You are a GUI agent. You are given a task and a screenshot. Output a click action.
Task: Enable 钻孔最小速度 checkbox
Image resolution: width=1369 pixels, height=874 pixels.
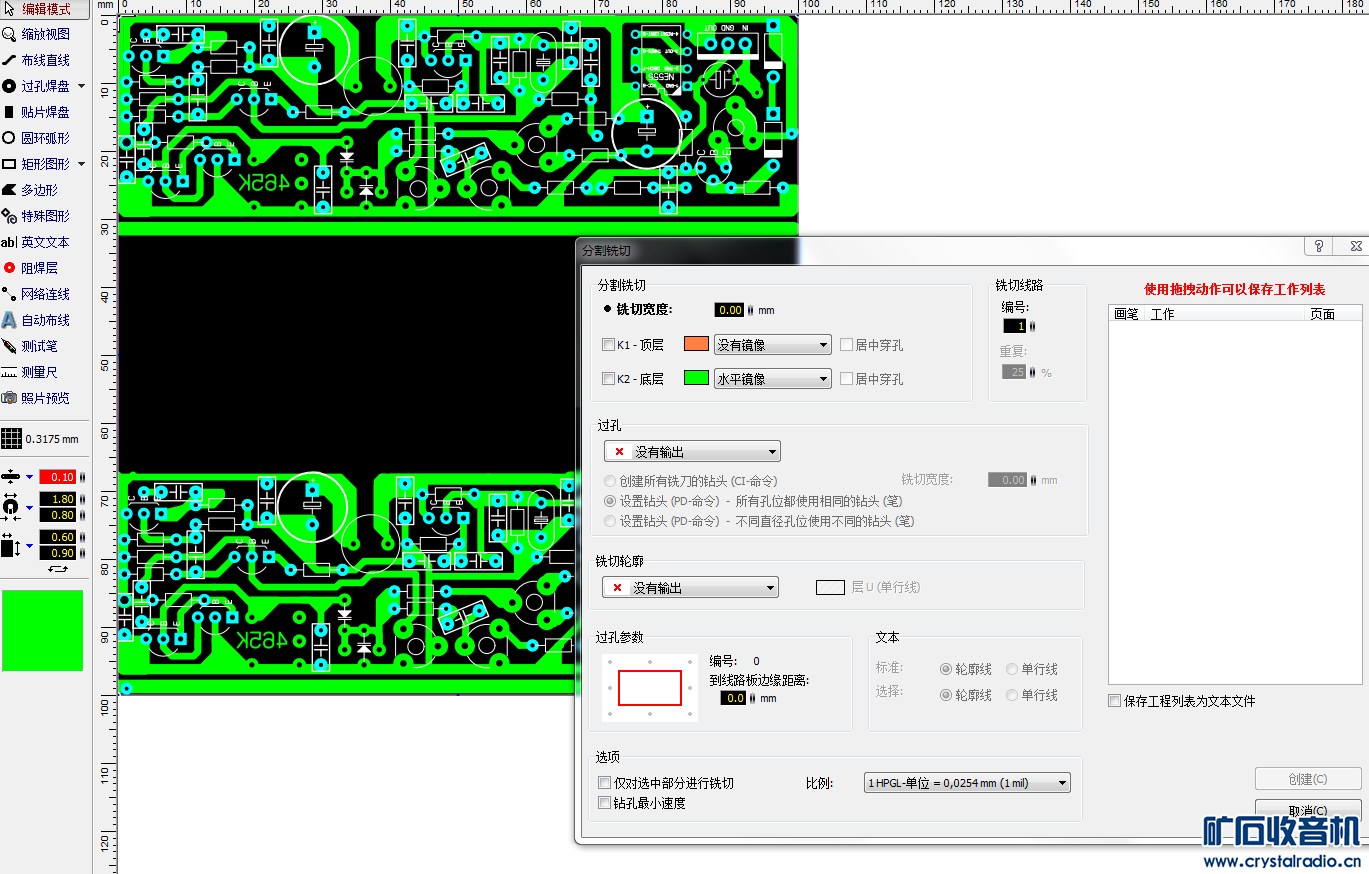604,803
